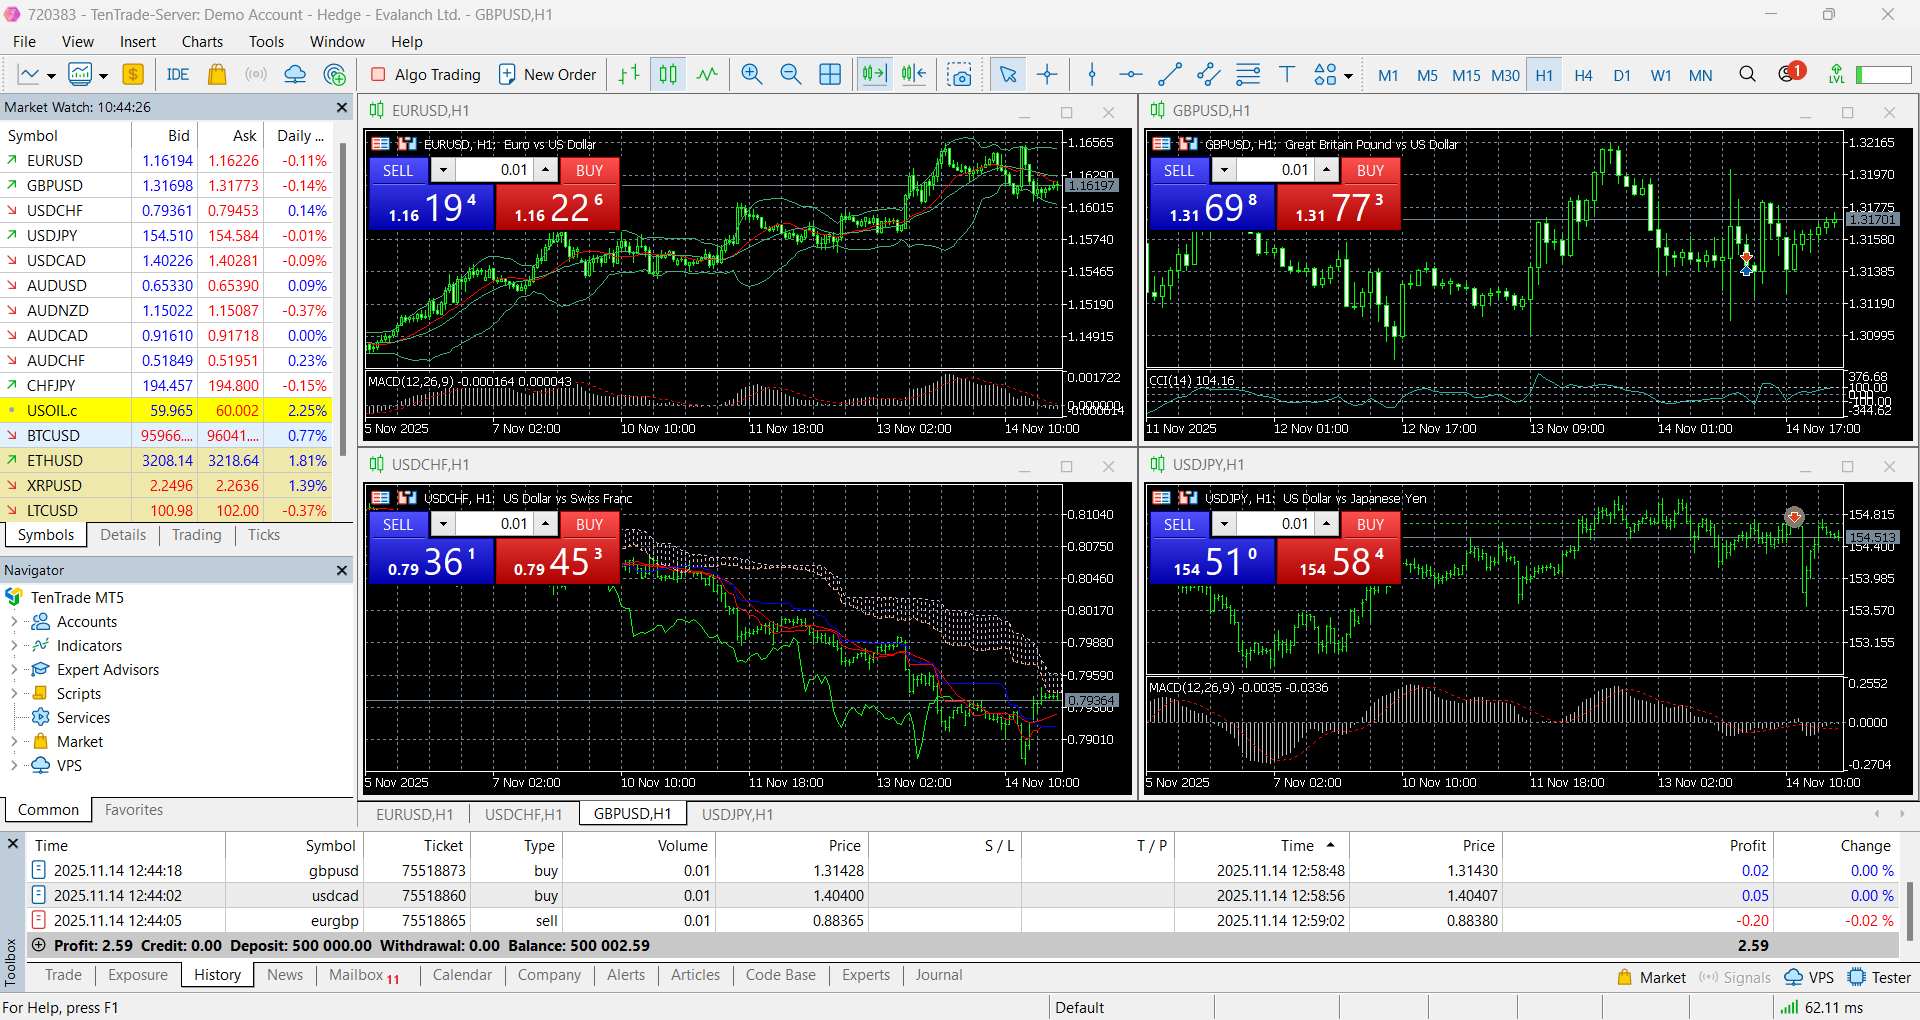1920x1020 pixels.
Task: Select the crosshair cursor tool
Action: (x=1047, y=75)
